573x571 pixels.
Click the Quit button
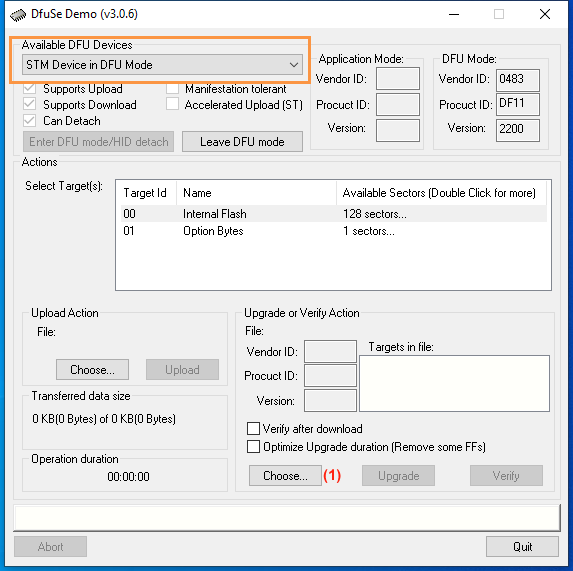click(523, 547)
